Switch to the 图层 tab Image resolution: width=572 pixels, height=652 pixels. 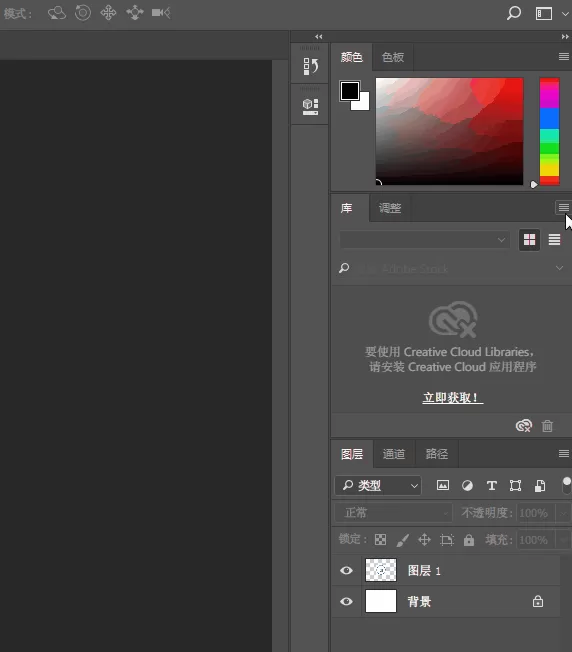coord(352,454)
